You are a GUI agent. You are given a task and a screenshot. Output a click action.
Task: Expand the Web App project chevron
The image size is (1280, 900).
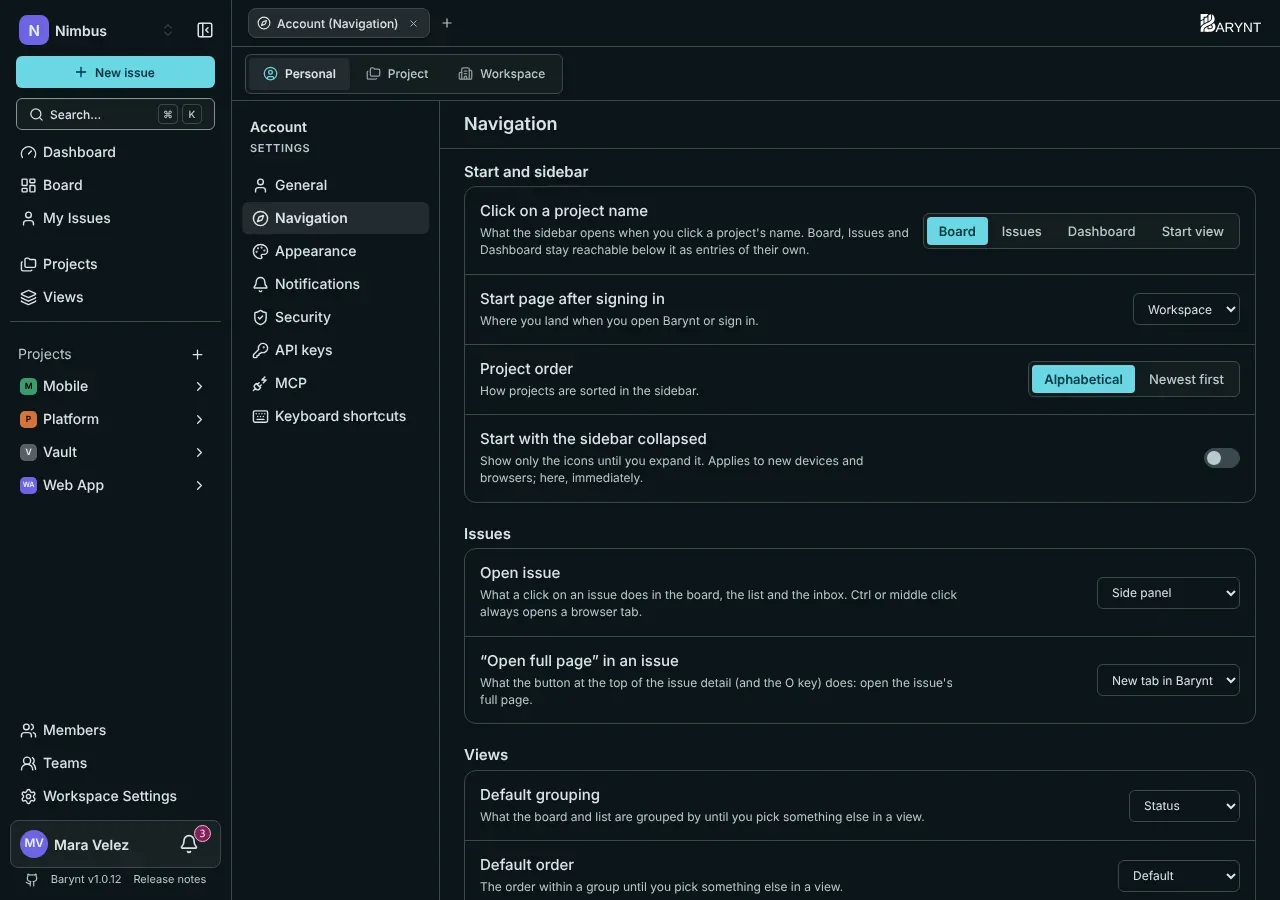pyautogui.click(x=199, y=485)
